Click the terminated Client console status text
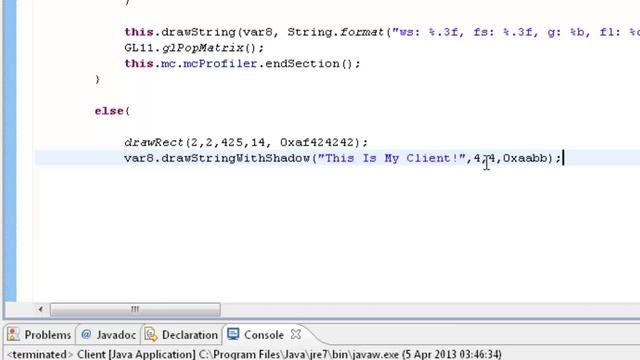 point(254,354)
